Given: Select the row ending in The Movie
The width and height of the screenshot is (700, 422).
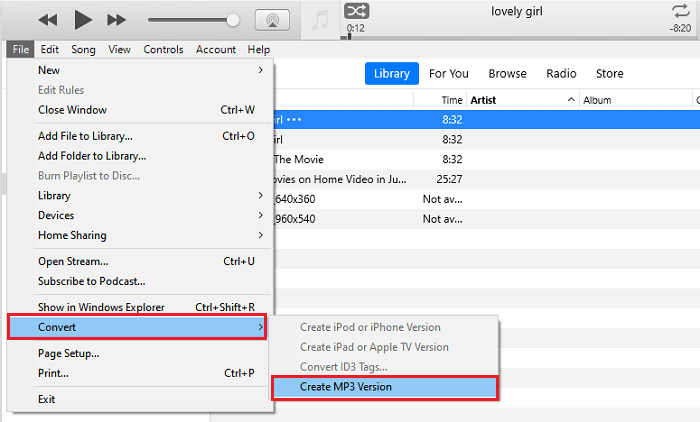Looking at the screenshot, I should pos(487,159).
